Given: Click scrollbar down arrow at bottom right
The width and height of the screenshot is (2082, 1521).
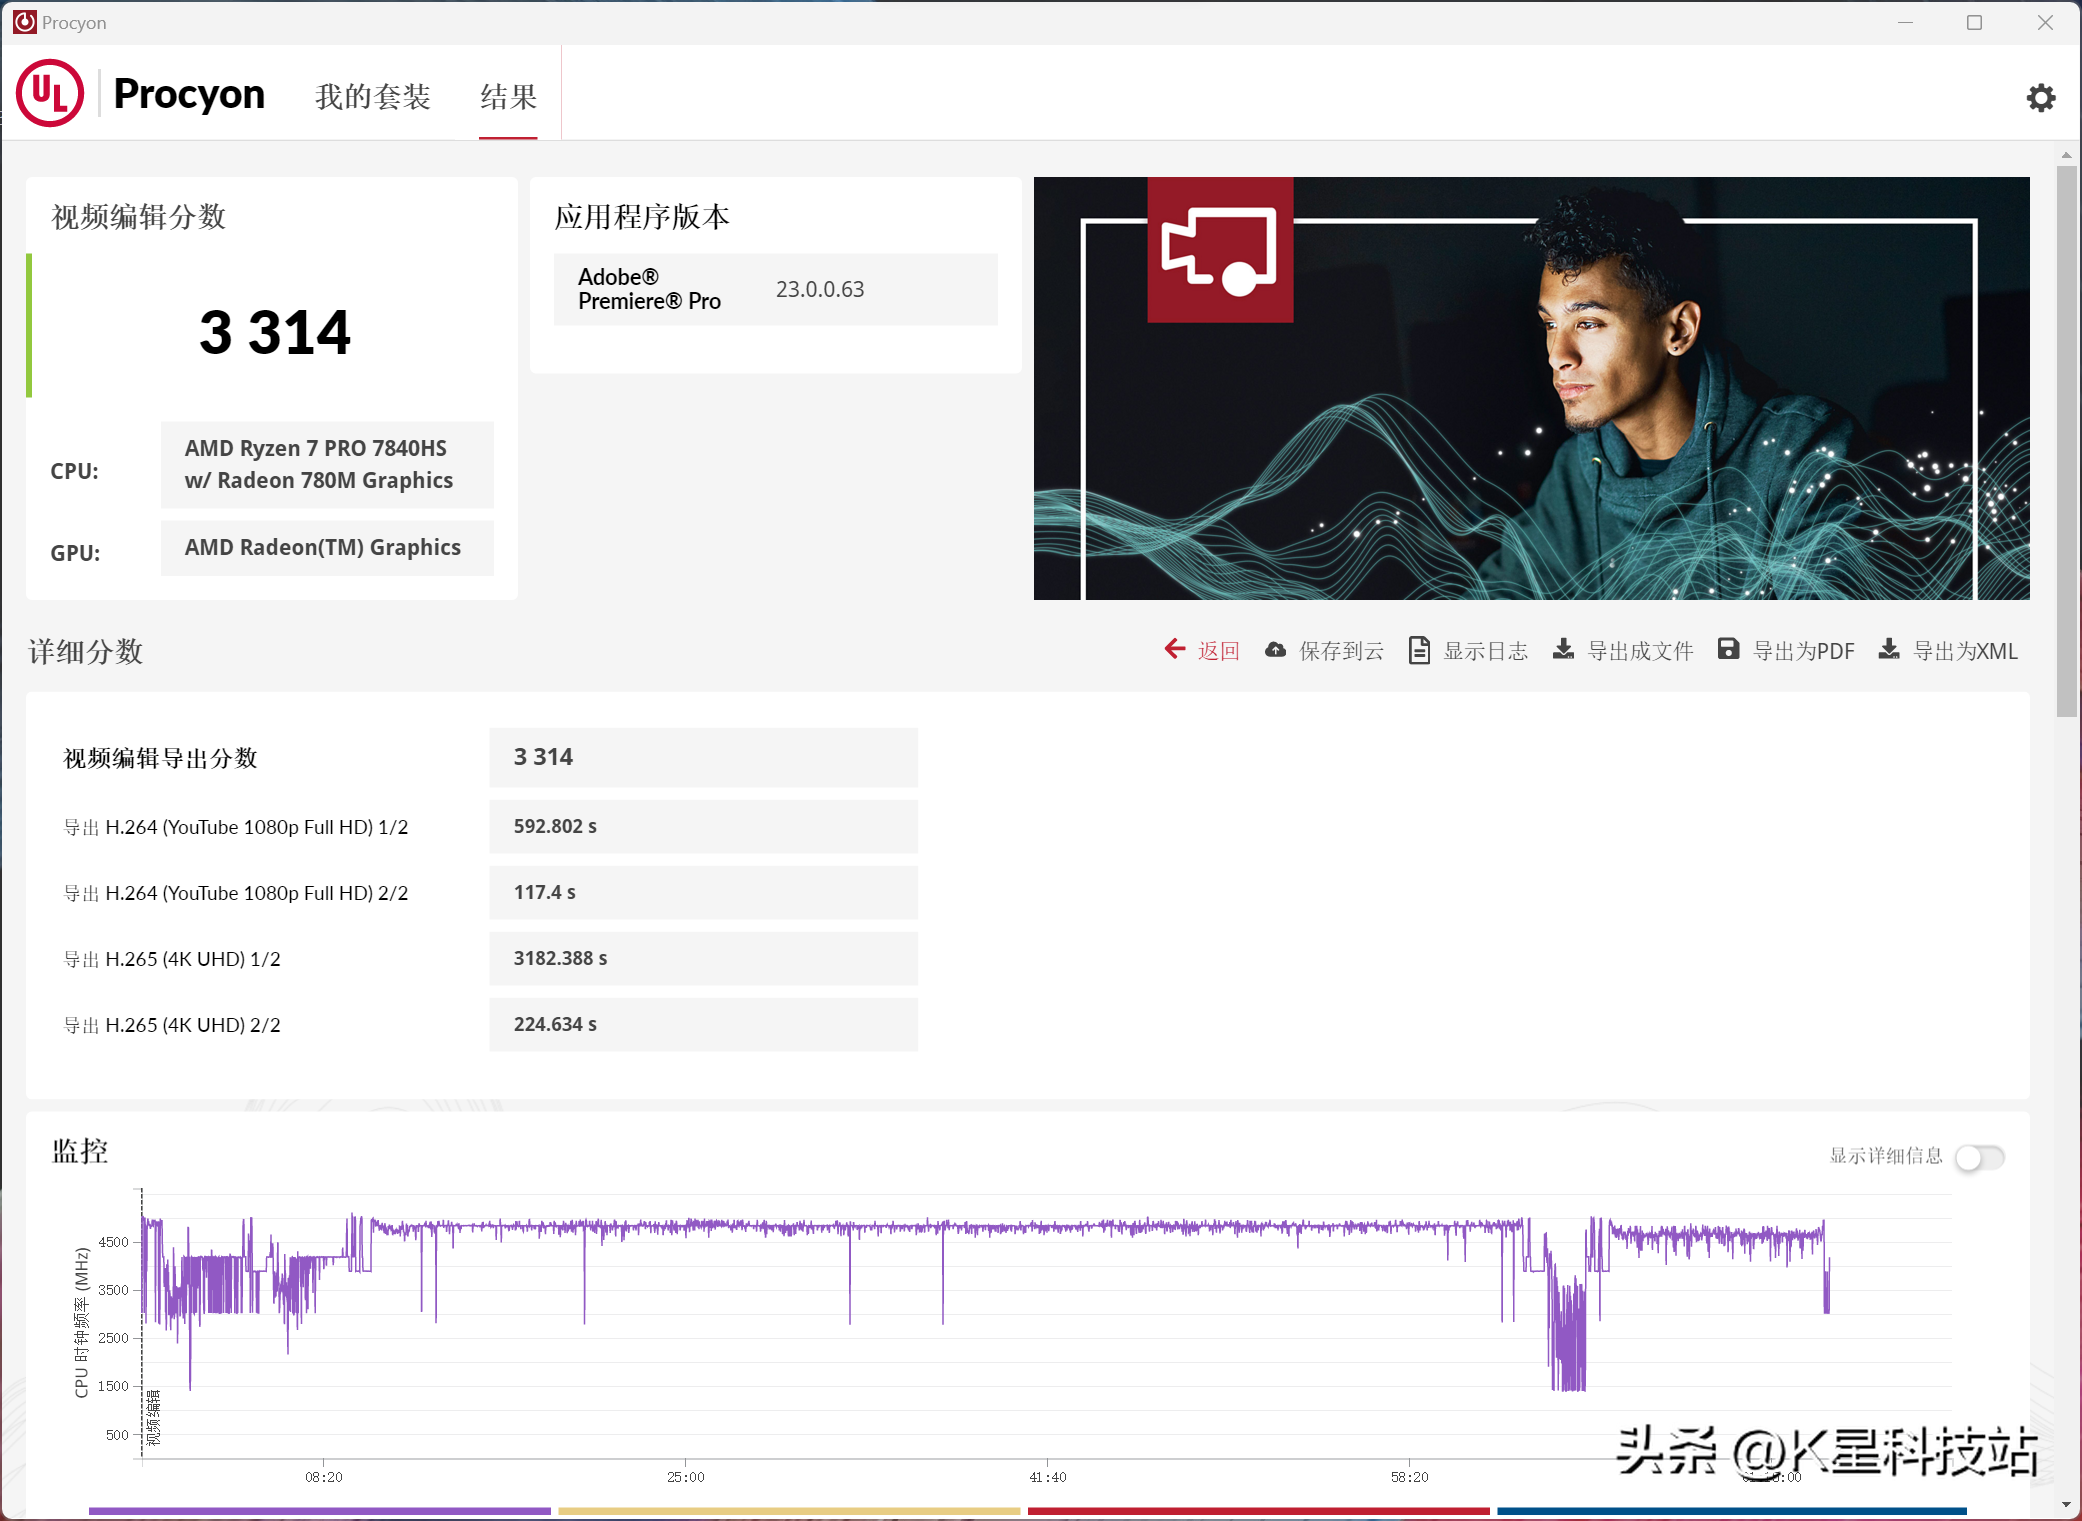Looking at the screenshot, I should coord(2066,1504).
